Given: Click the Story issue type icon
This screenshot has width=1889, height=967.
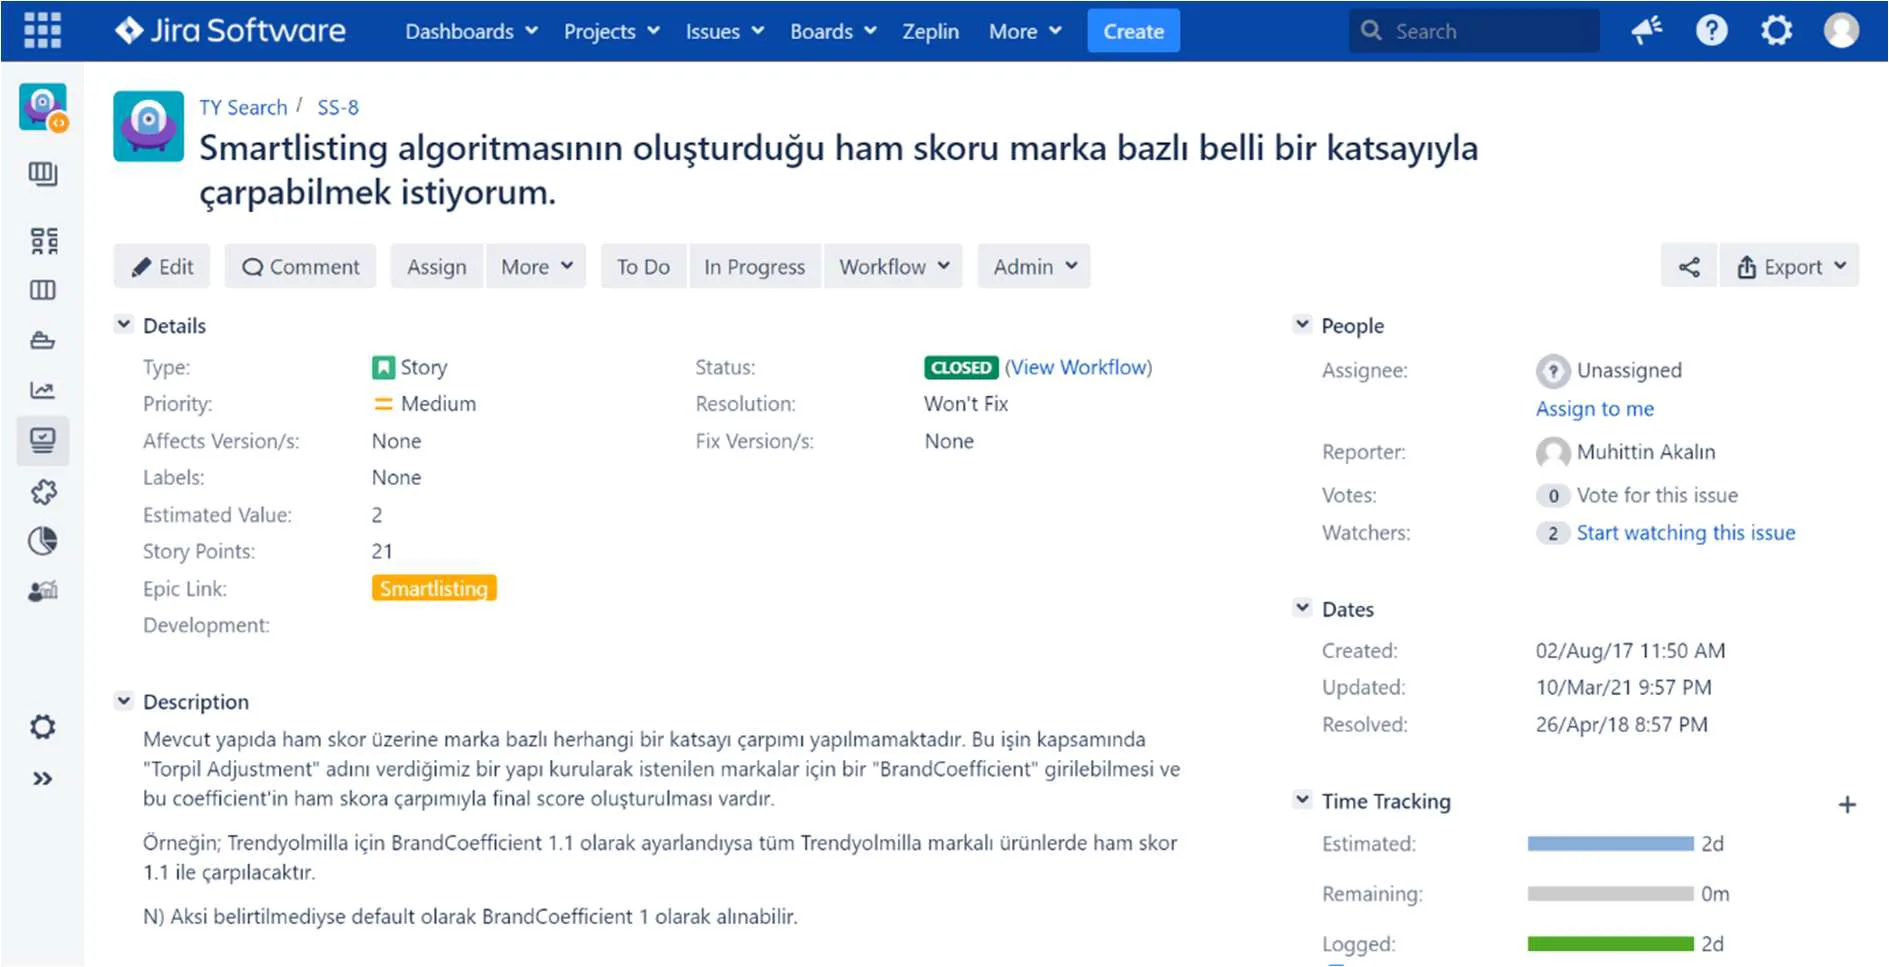Looking at the screenshot, I should click(383, 368).
